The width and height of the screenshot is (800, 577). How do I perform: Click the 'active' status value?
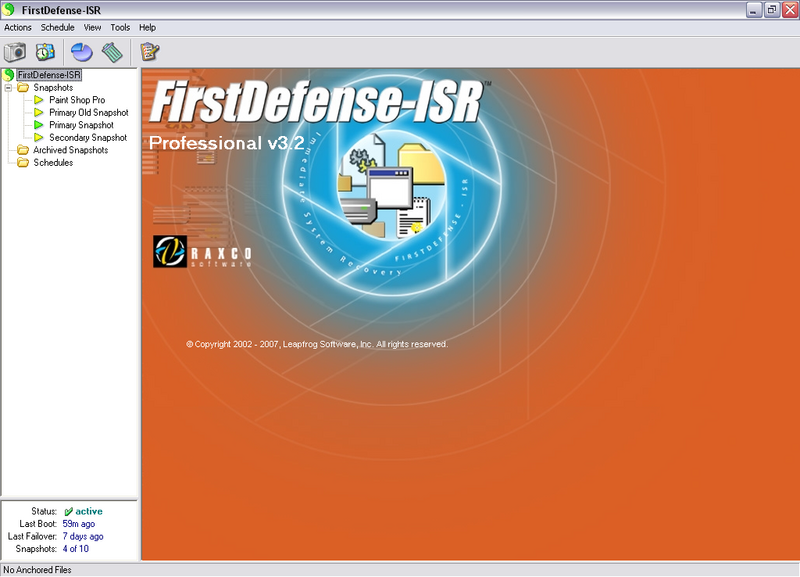(x=89, y=511)
